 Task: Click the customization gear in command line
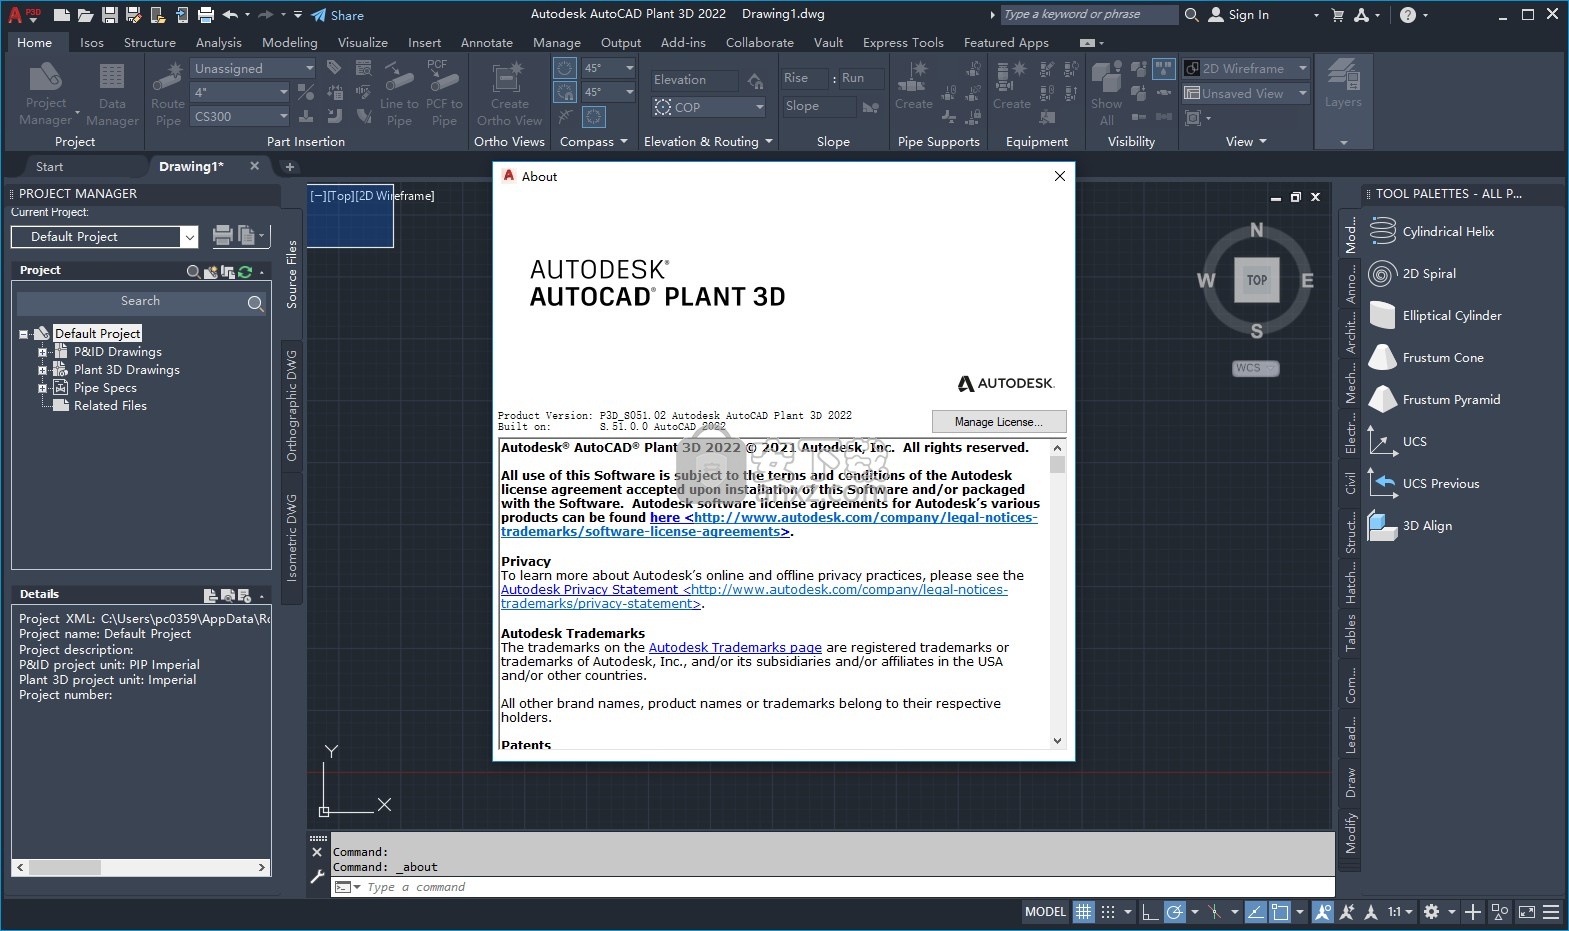pos(317,876)
